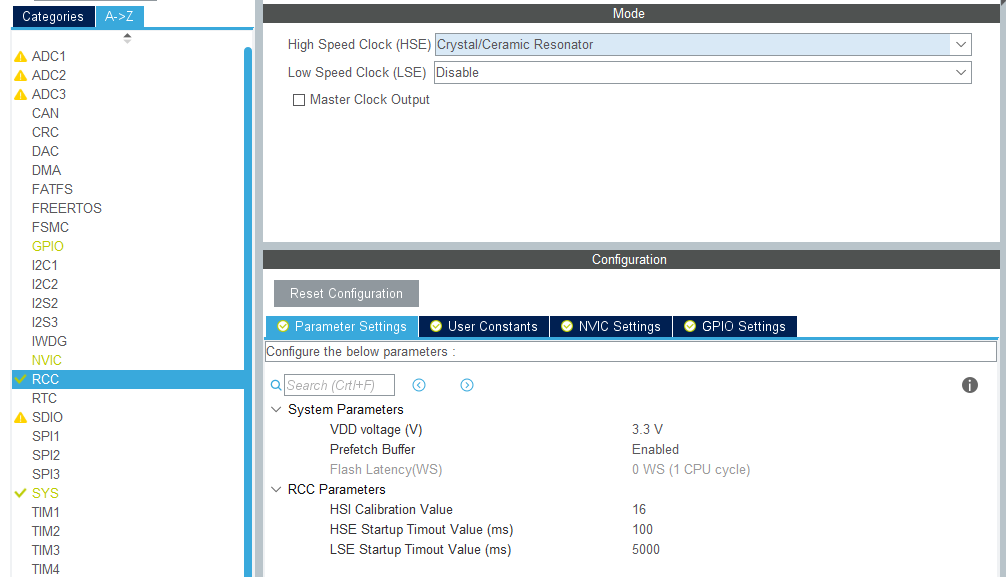
Task: Click the ADC1 warning triangle icon
Action: coord(21,56)
